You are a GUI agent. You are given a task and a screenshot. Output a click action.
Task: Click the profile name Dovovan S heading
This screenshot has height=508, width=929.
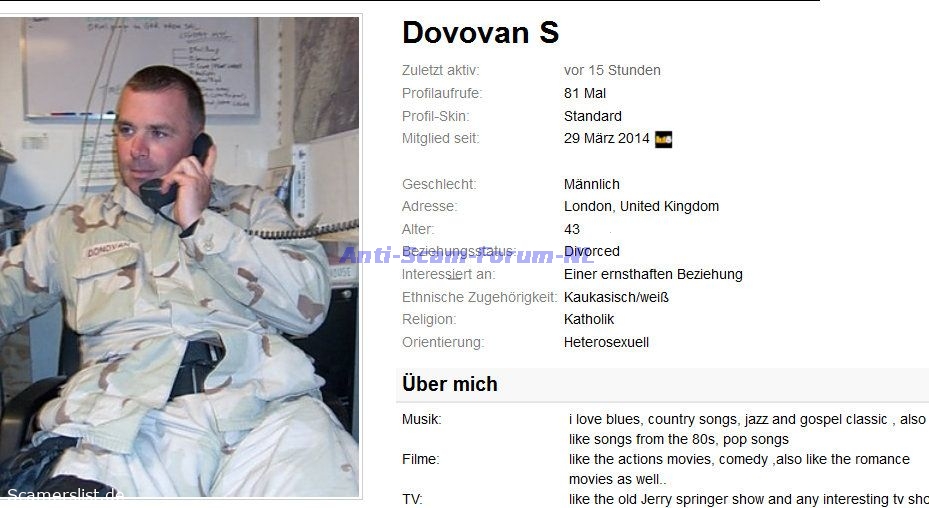coord(480,33)
